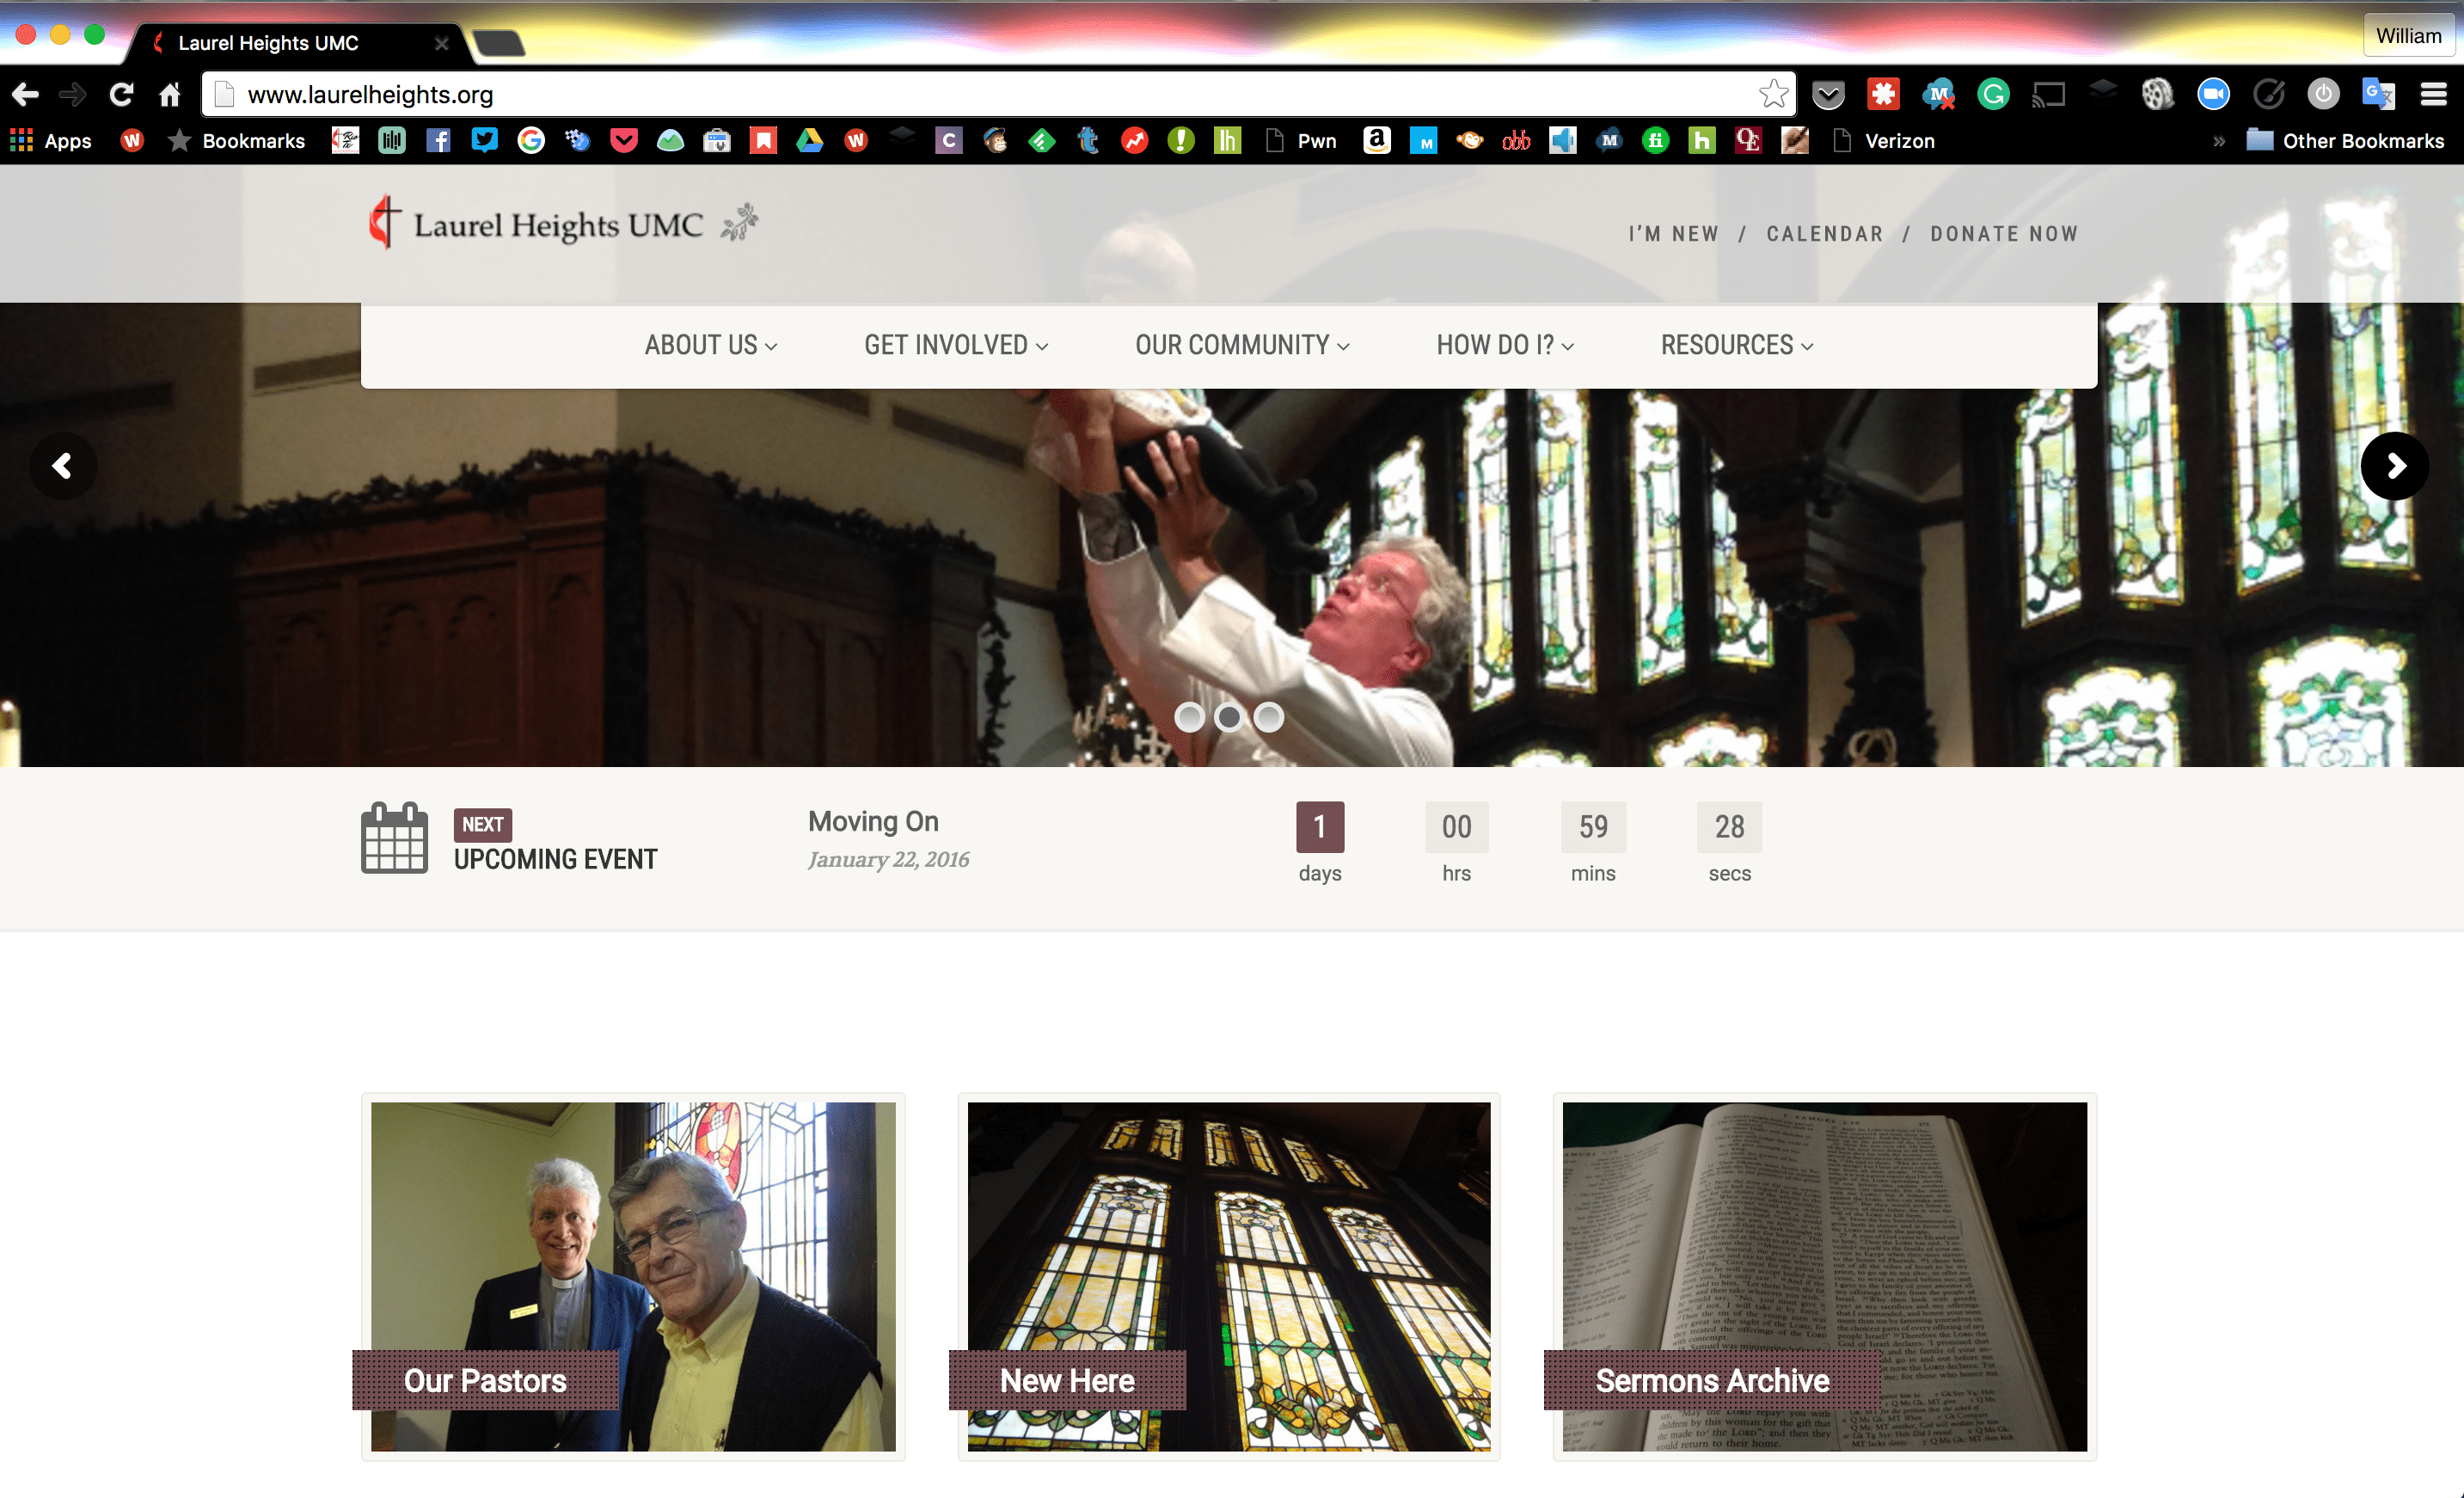Select the third slideshow dot
The image size is (2464, 1498).
click(x=1269, y=717)
